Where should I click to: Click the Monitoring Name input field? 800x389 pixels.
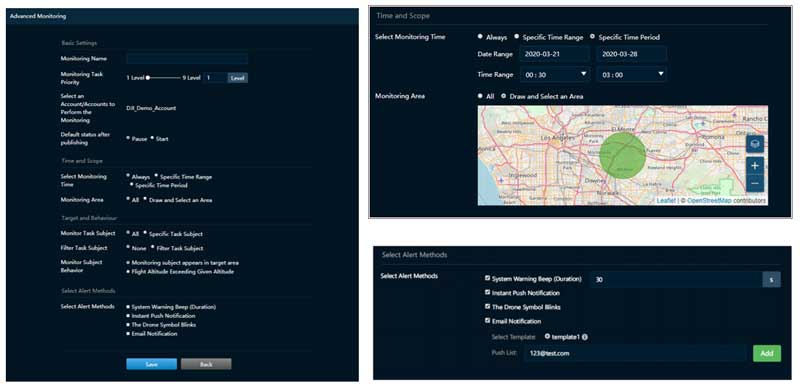click(x=187, y=59)
